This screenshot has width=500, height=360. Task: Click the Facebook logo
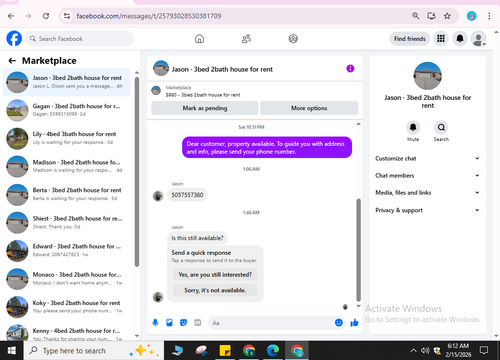[14, 39]
